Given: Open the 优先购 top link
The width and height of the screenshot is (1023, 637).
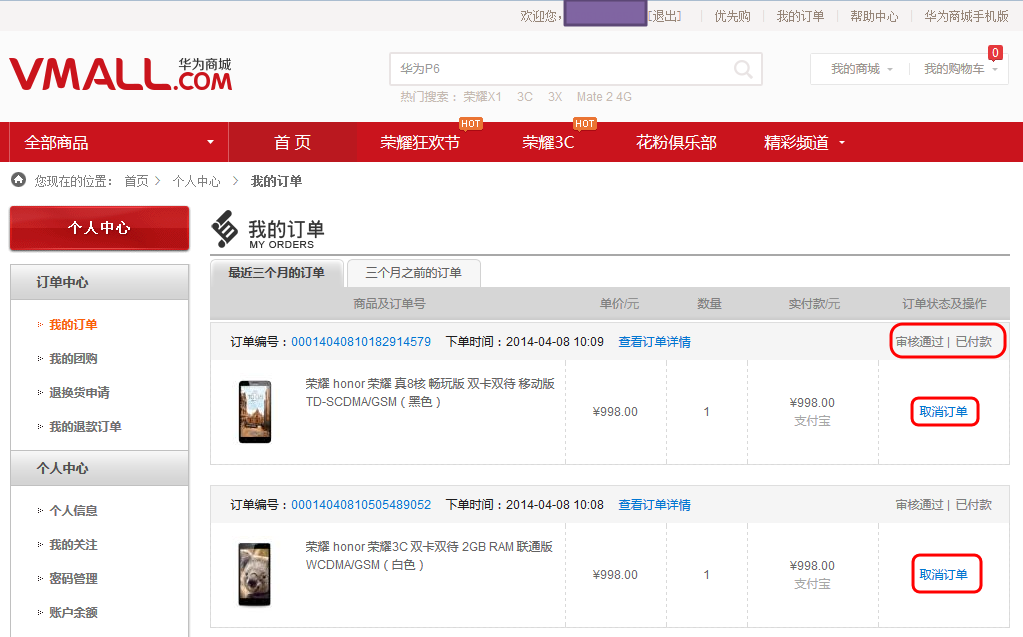Looking at the screenshot, I should click(732, 16).
